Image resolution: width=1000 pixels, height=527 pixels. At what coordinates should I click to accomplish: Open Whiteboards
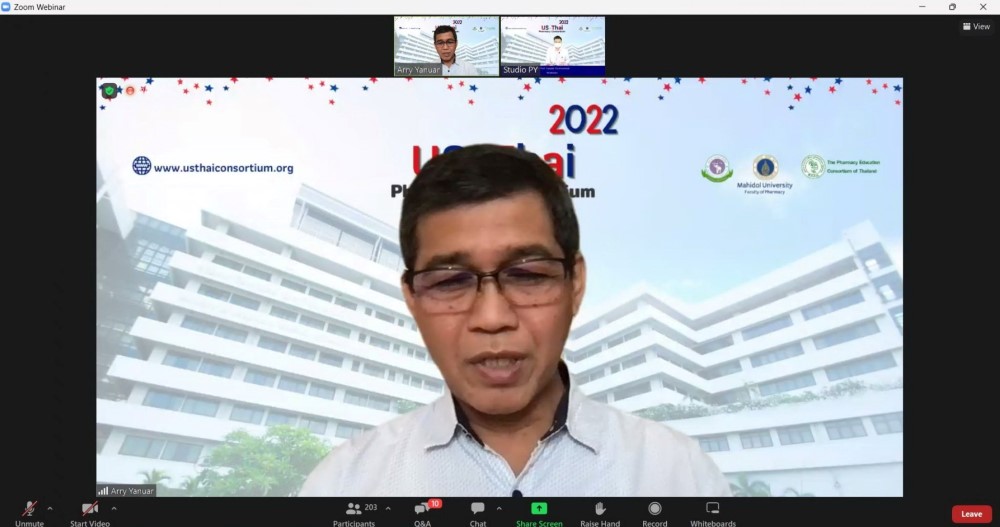point(713,511)
